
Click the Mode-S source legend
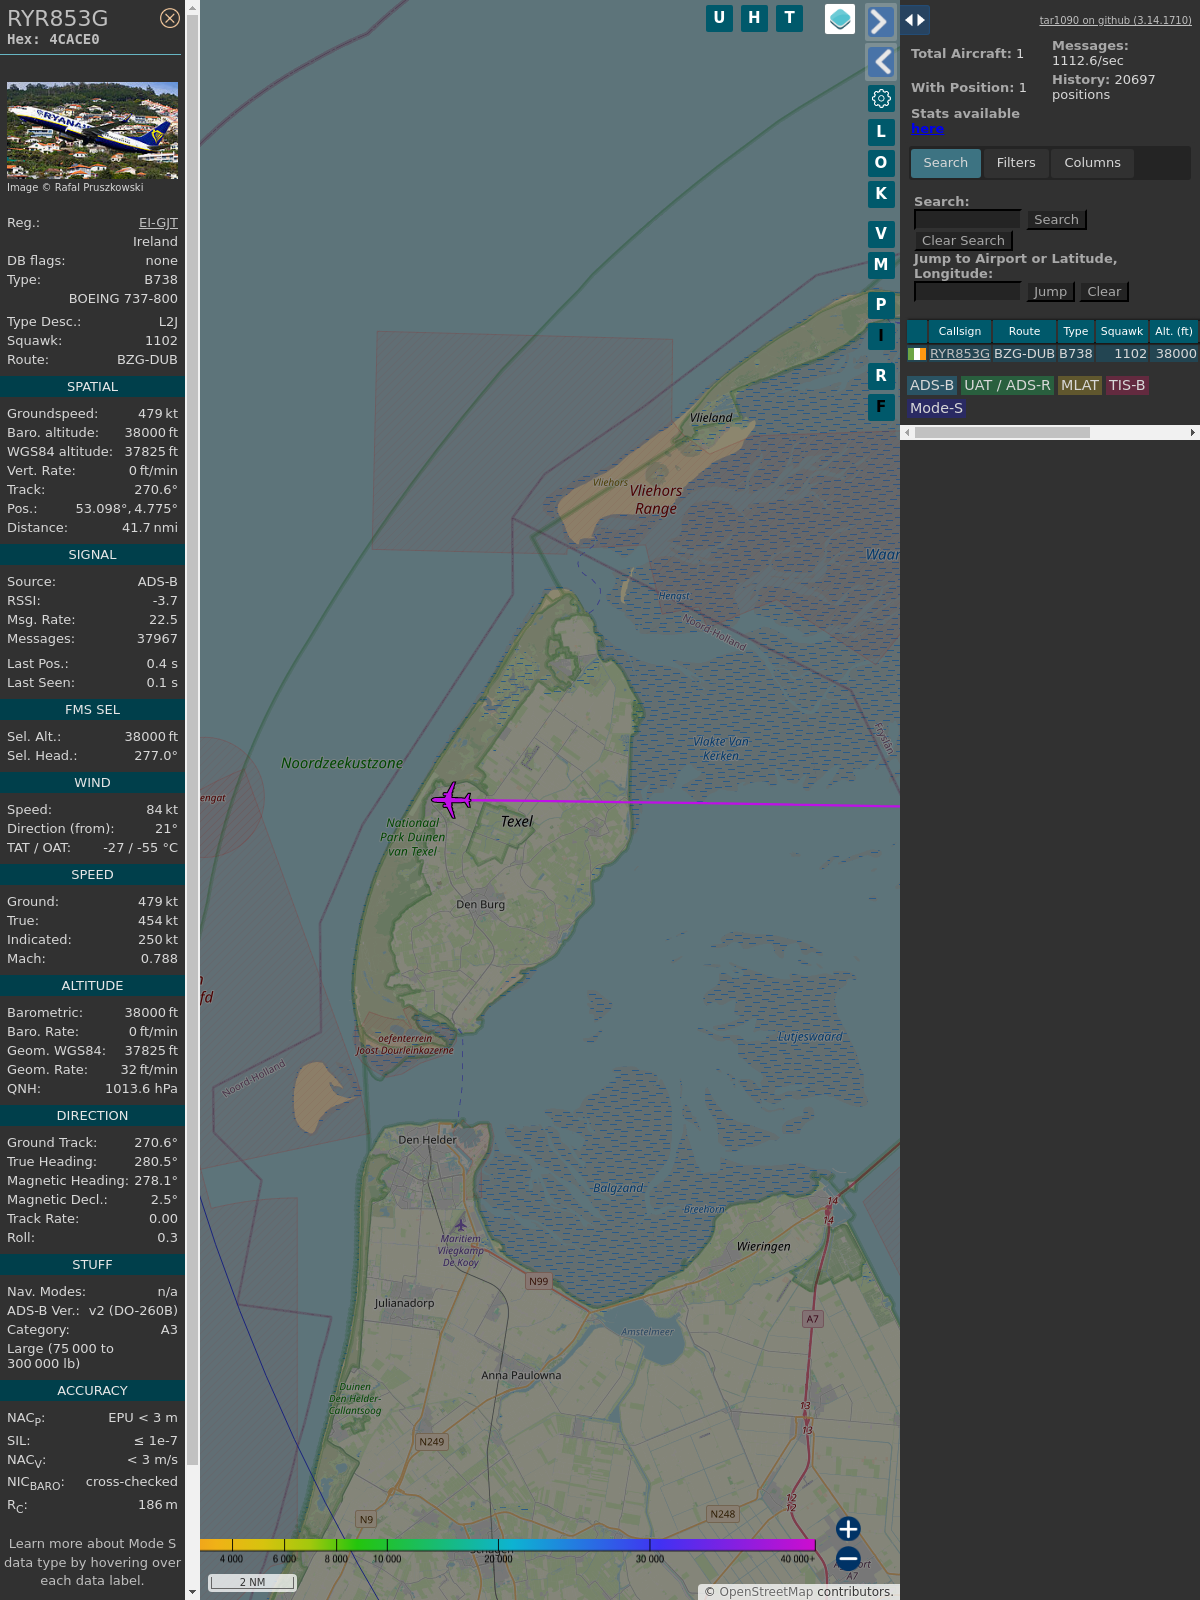[x=936, y=408]
